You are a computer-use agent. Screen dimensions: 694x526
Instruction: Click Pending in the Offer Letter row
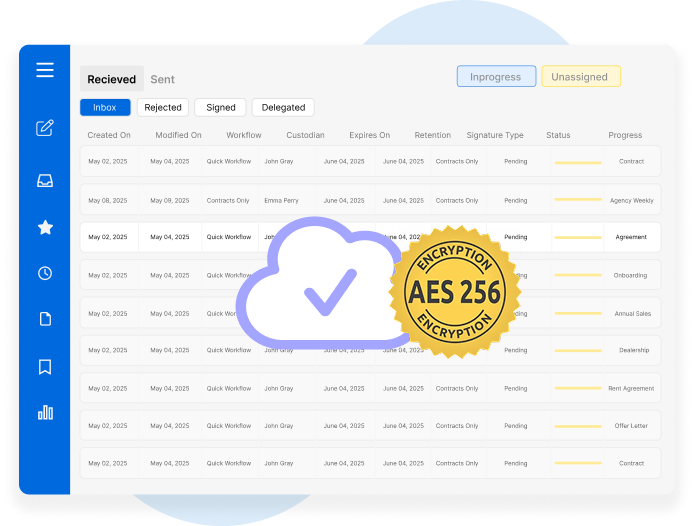pos(516,426)
